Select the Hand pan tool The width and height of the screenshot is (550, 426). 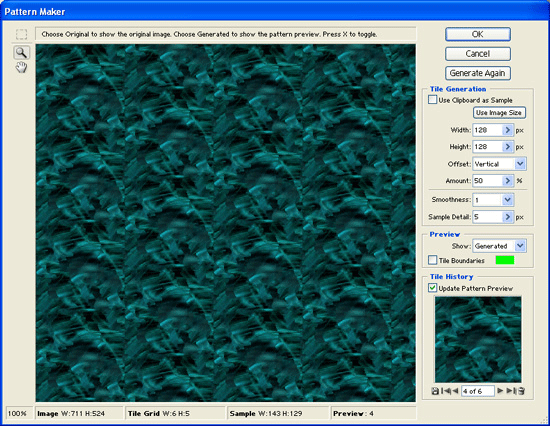pyautogui.click(x=21, y=67)
